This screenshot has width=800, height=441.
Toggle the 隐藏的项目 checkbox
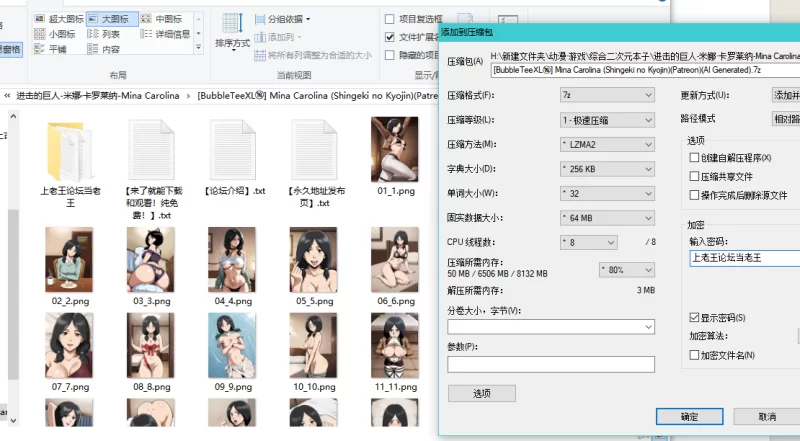[x=390, y=55]
